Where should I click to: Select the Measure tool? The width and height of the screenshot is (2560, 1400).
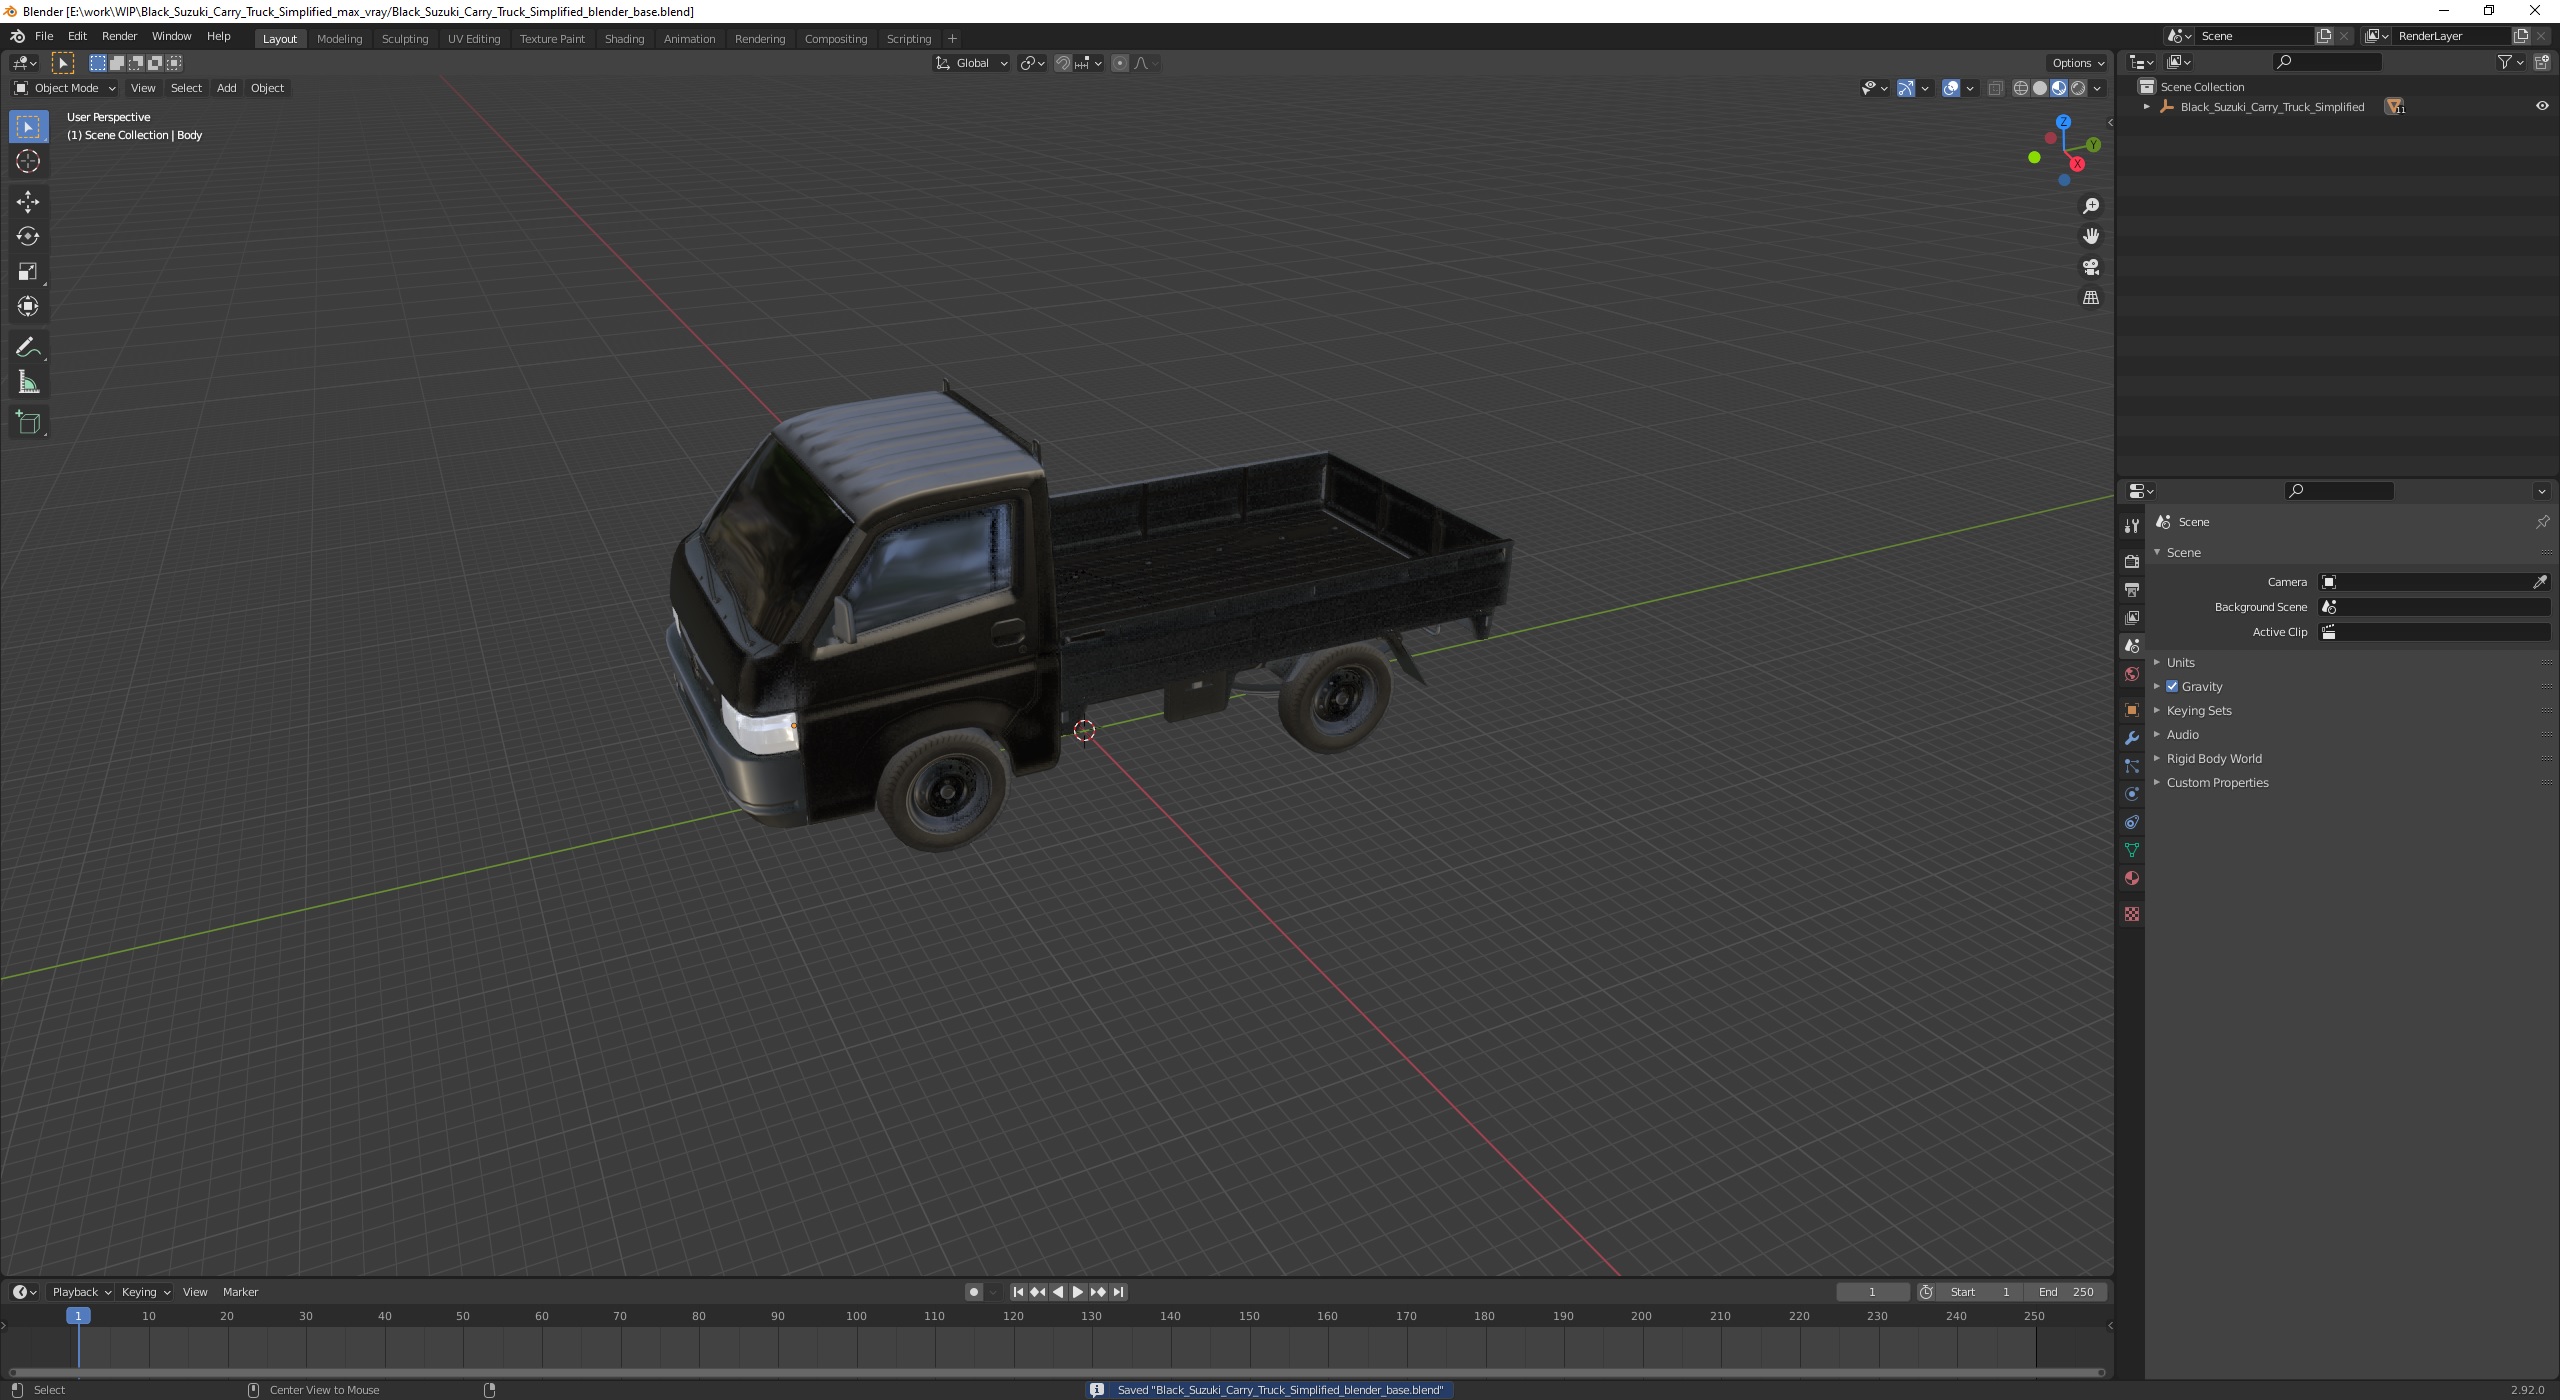pyautogui.click(x=28, y=383)
